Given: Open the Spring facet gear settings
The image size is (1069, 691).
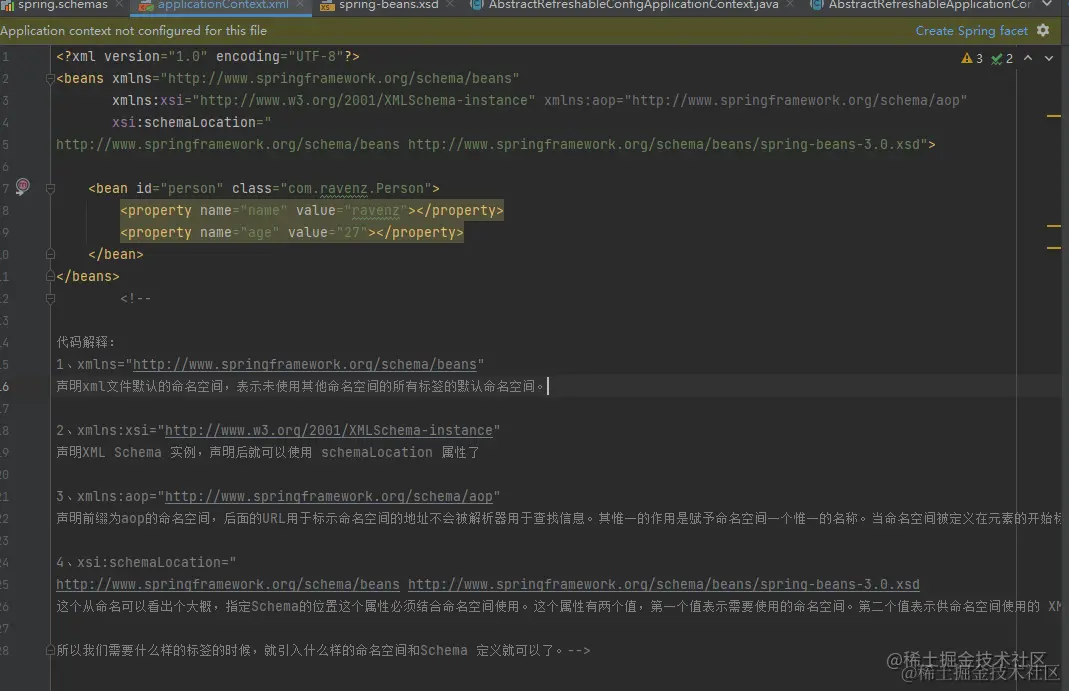Looking at the screenshot, I should pos(1043,31).
